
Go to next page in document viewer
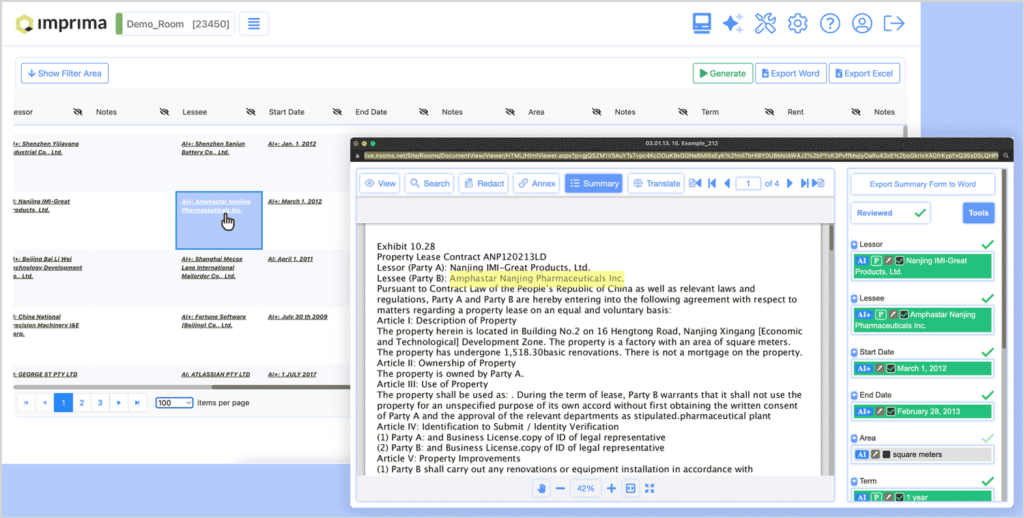[789, 183]
